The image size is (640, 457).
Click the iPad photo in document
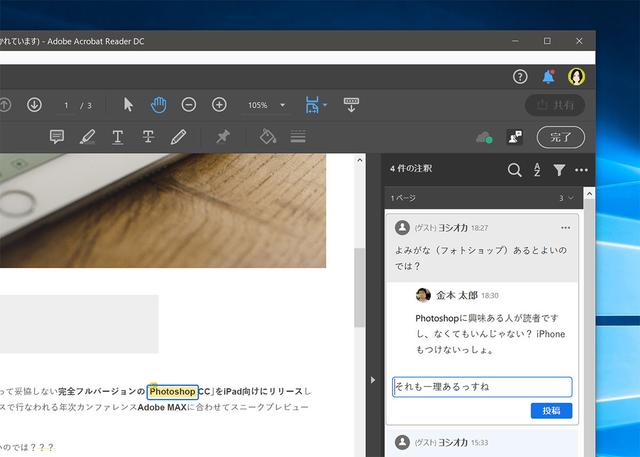163,211
